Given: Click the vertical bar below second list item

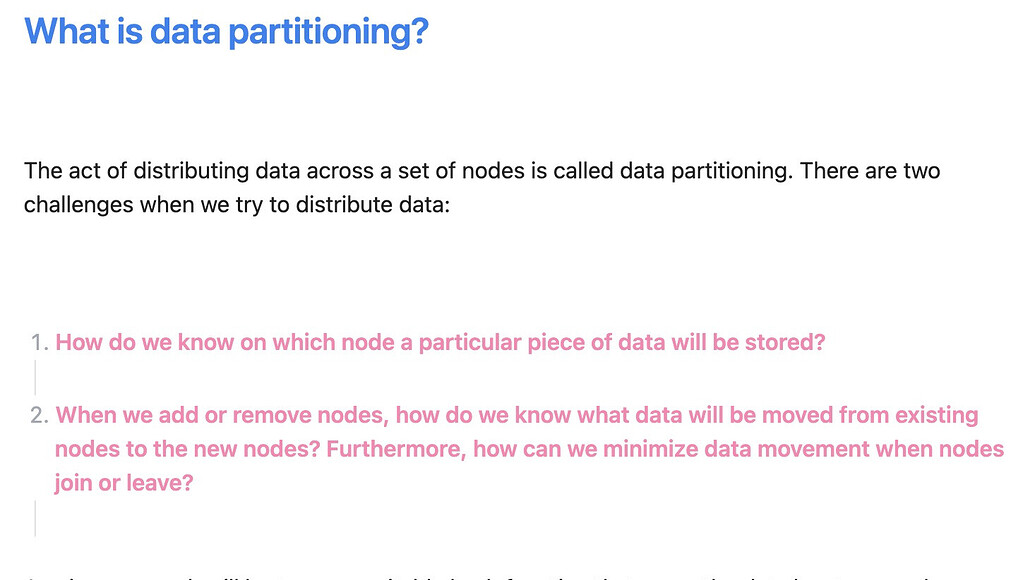Looking at the screenshot, I should (36, 518).
